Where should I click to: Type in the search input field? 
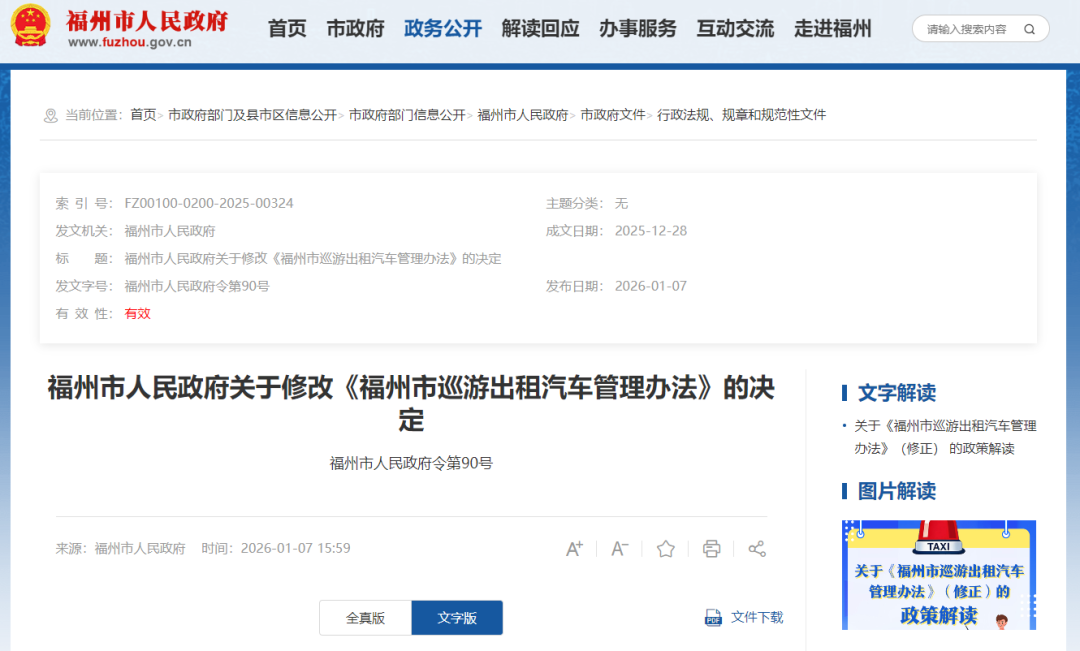966,29
